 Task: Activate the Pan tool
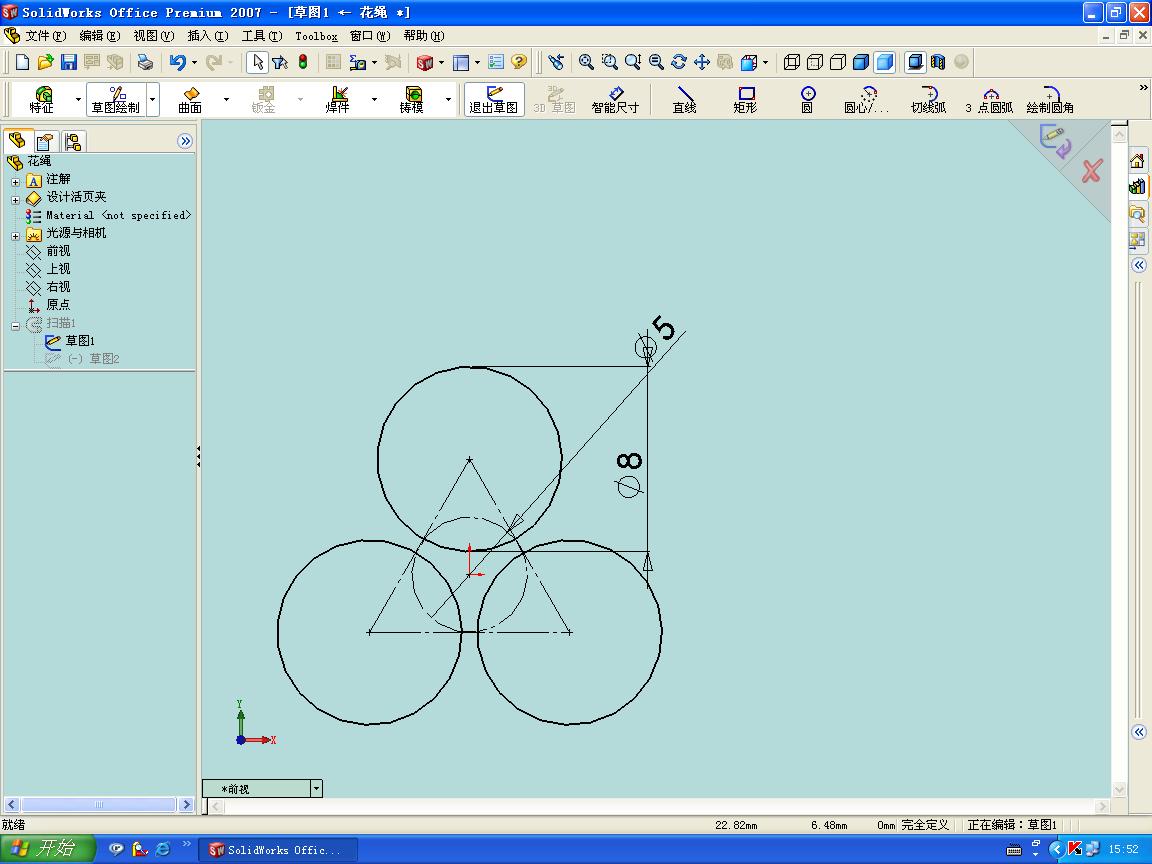tap(702, 62)
